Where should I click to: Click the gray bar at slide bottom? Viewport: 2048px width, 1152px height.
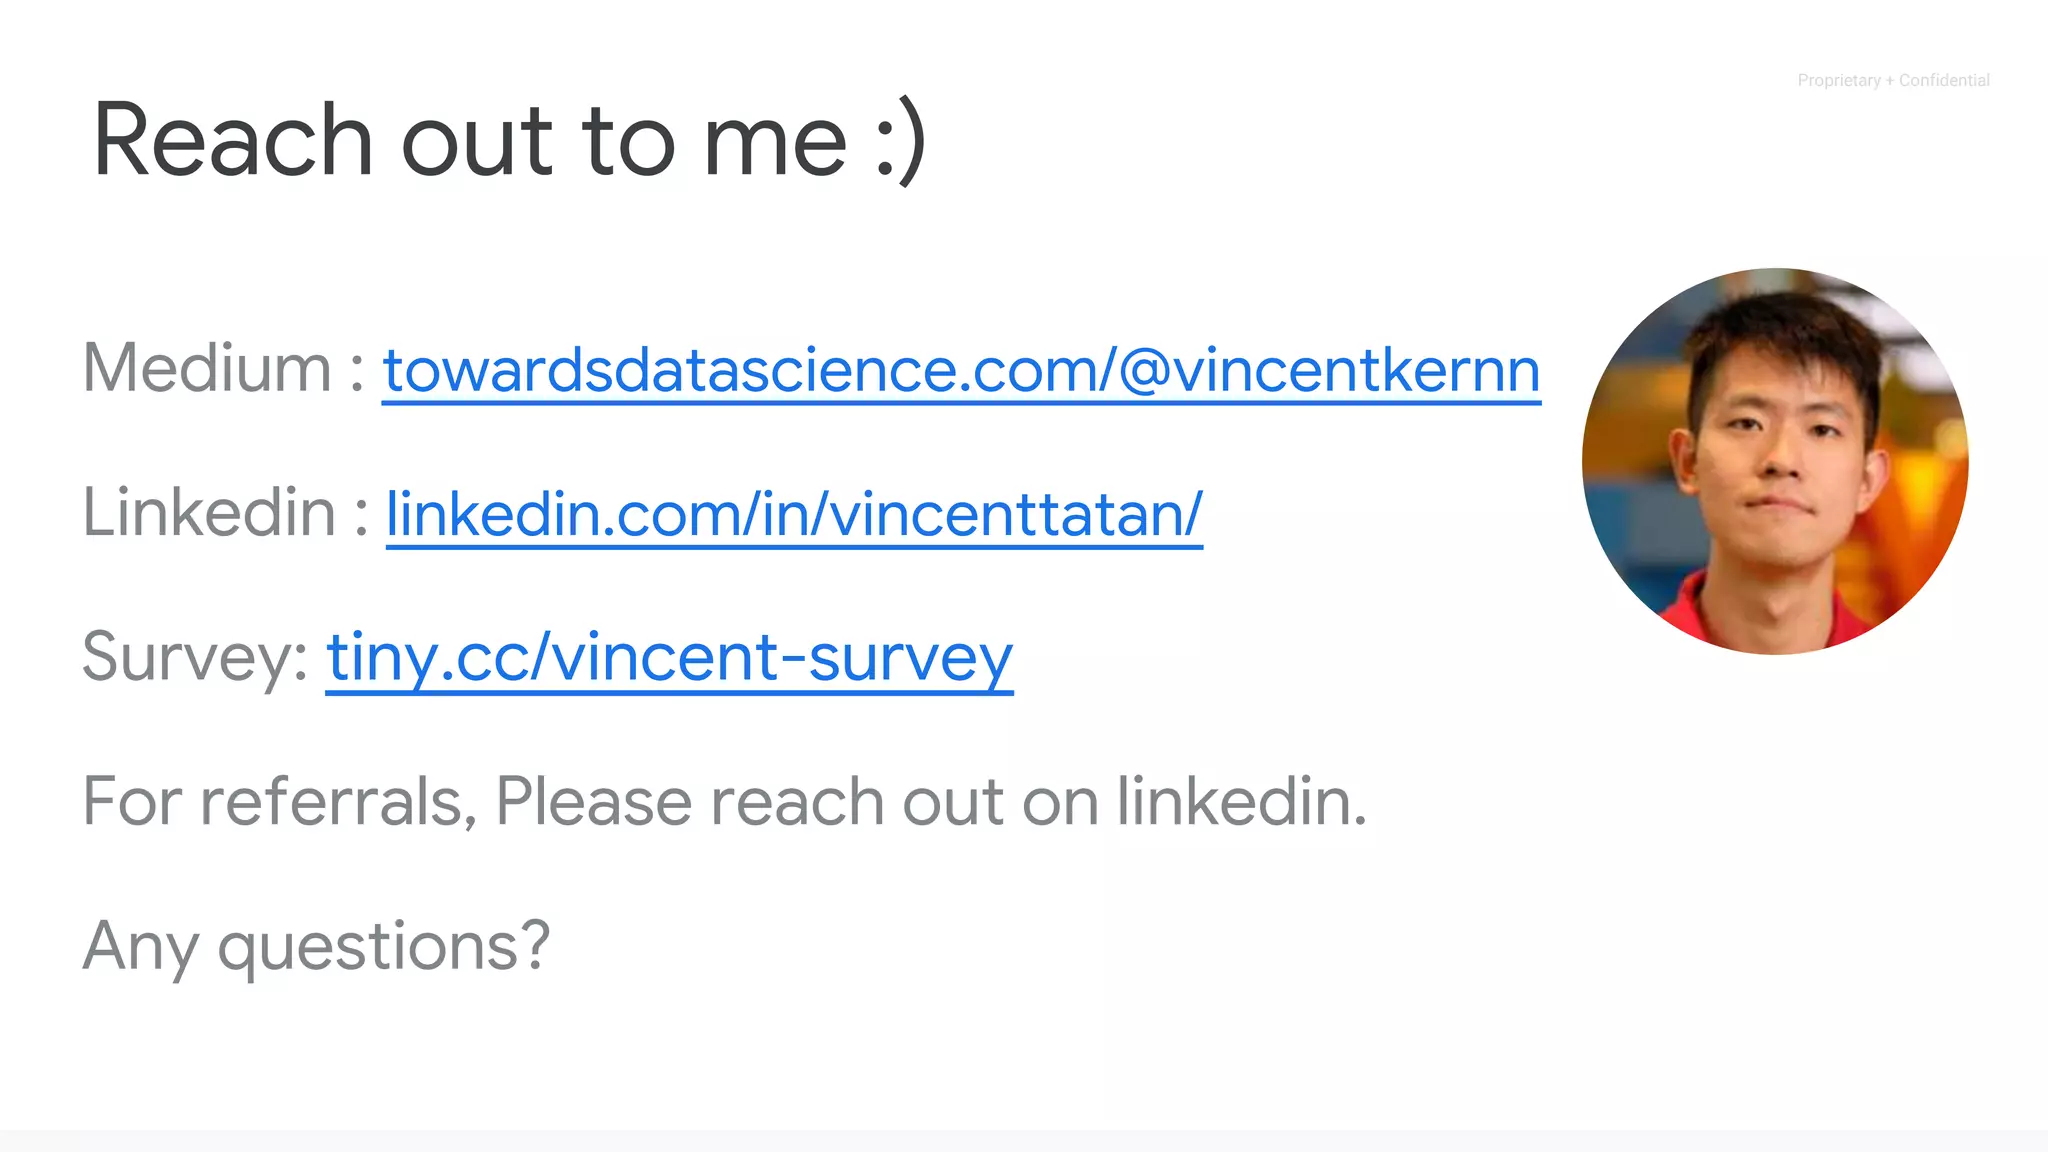point(1024,1141)
